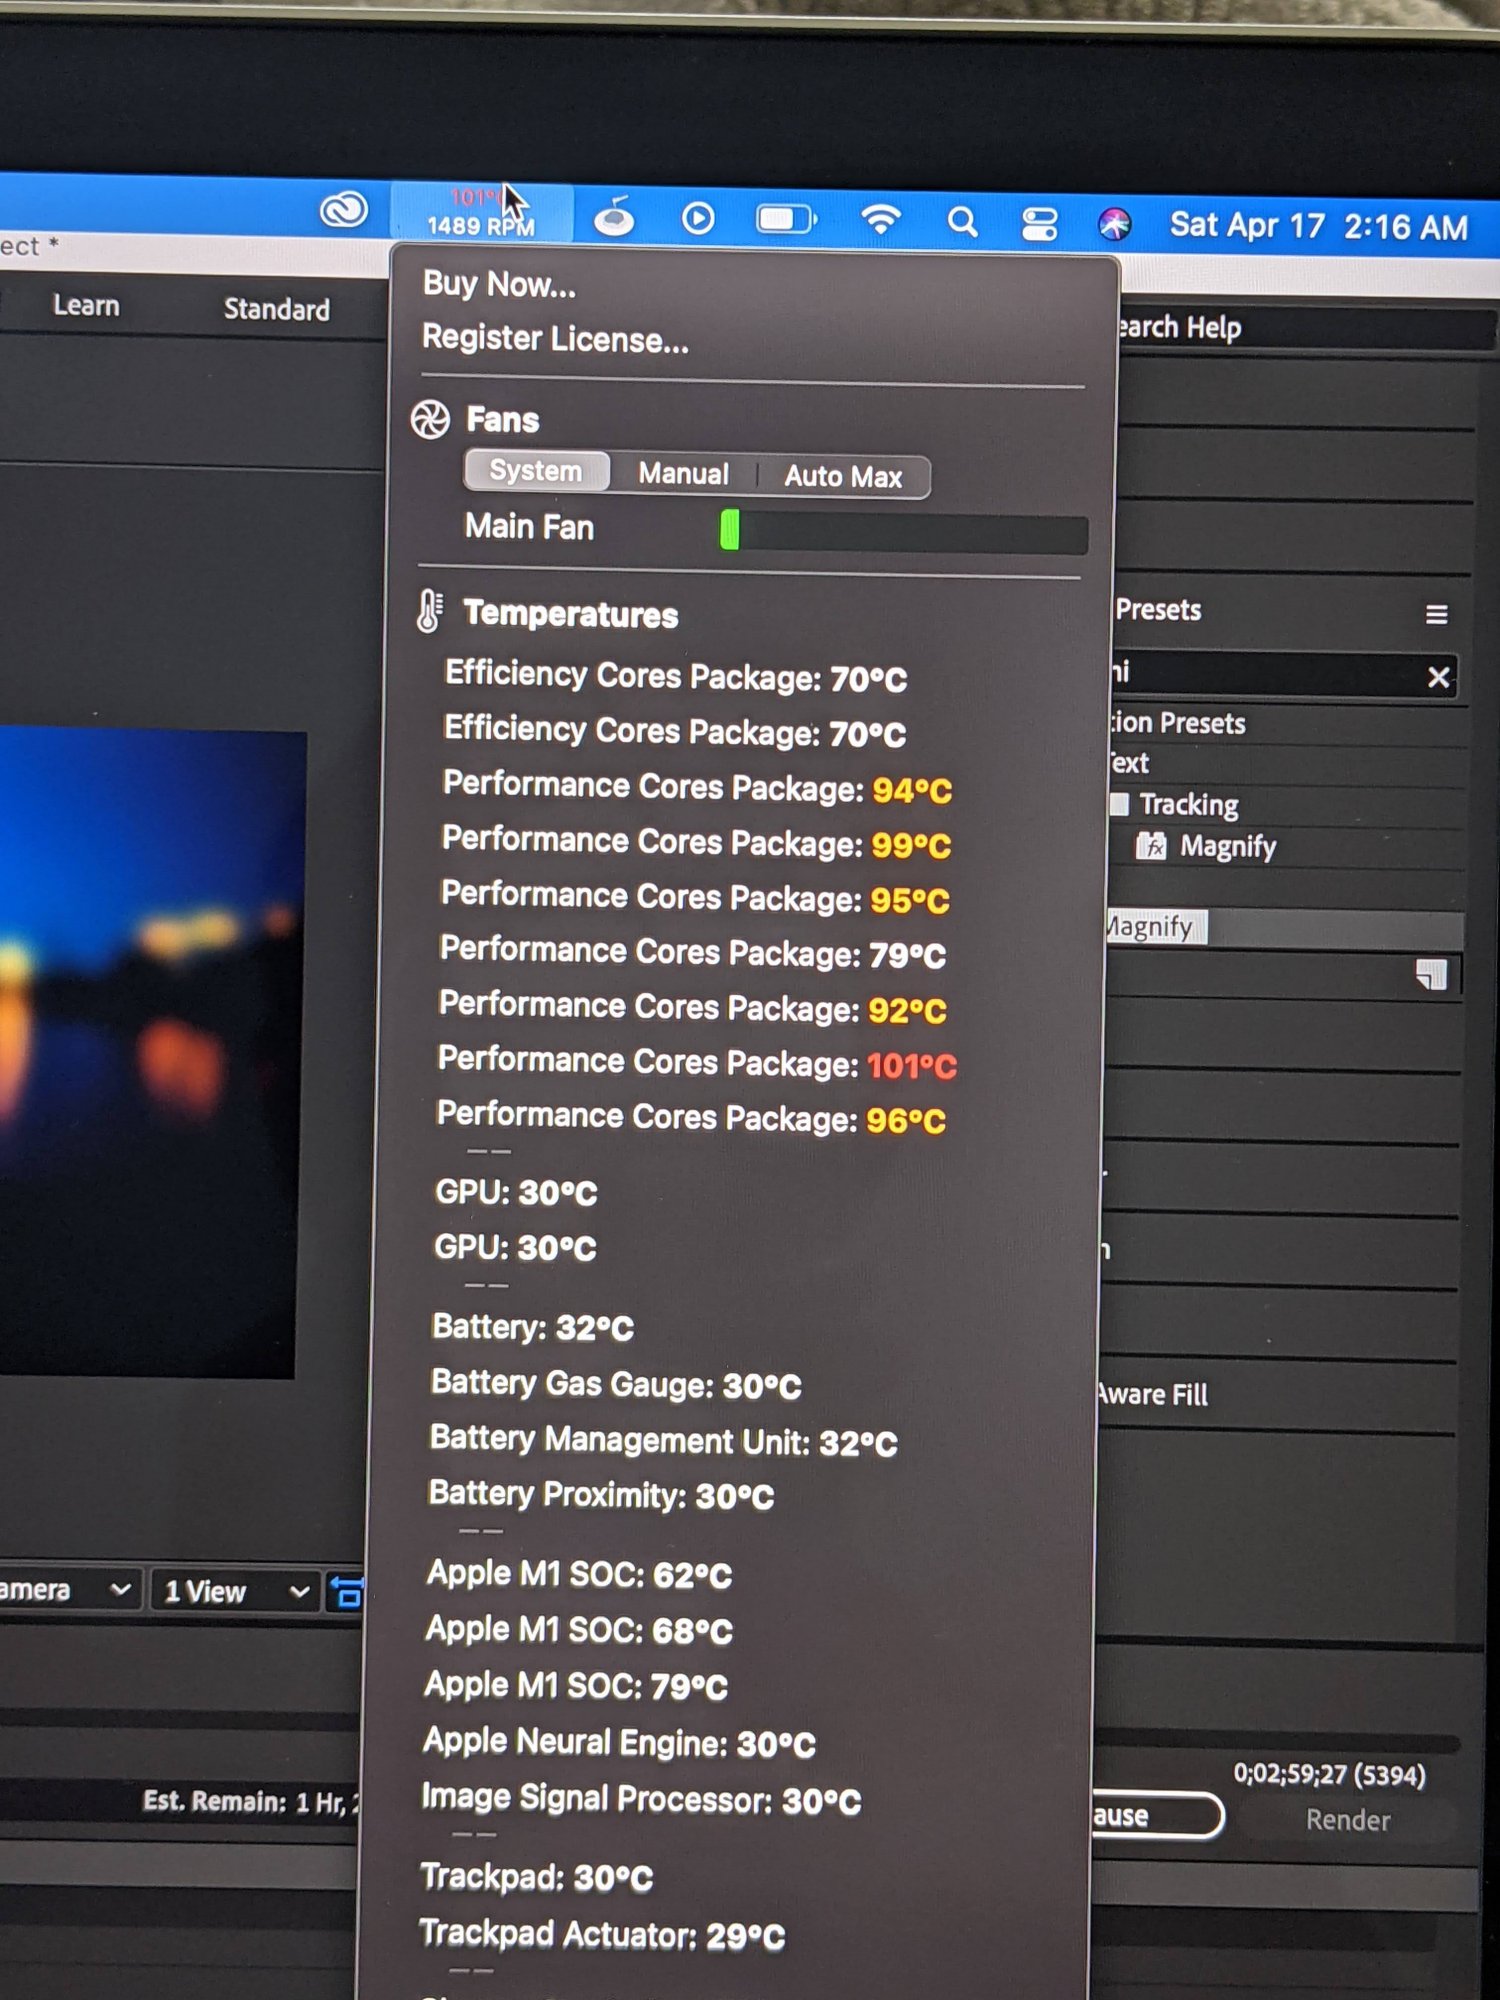
Task: Click the Battery Management Unit row
Action: [663, 1441]
